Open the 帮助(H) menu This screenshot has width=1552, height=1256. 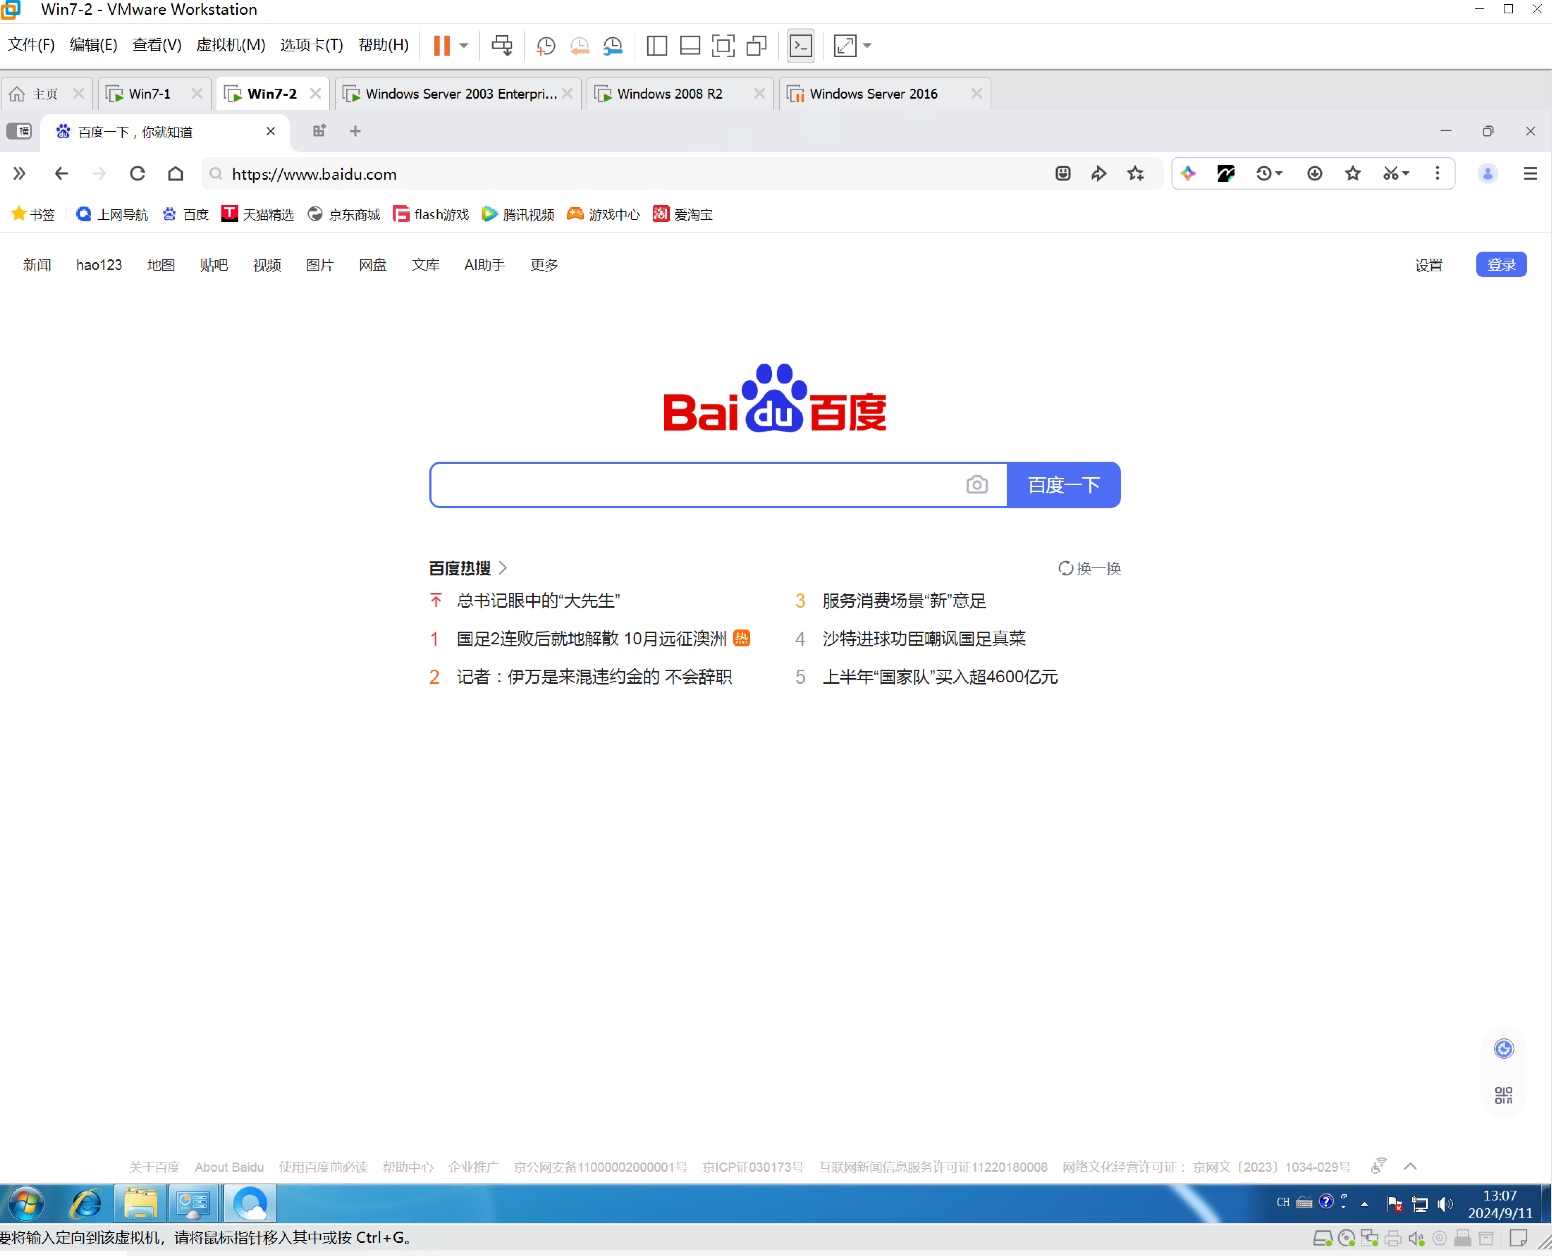pyautogui.click(x=383, y=45)
